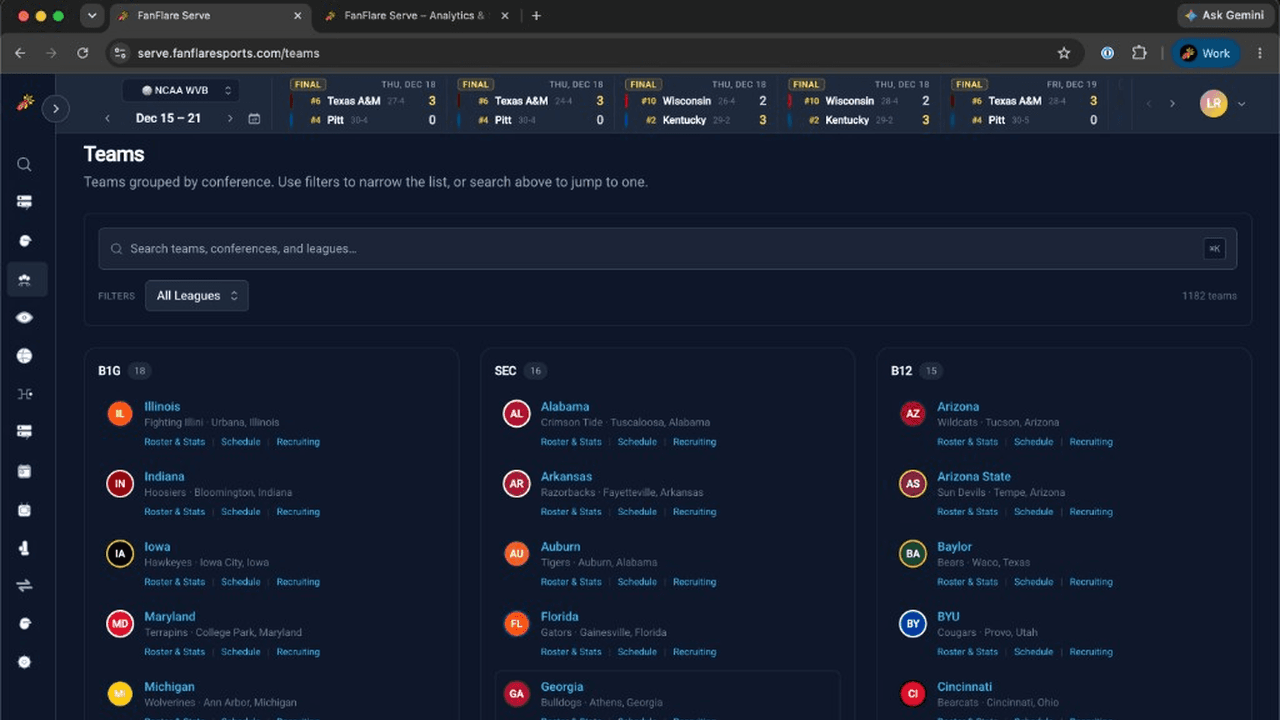Click the 1182 teams count
The image size is (1280, 720).
click(x=1209, y=296)
